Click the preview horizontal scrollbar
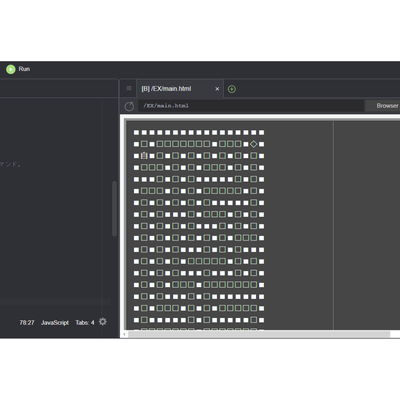This screenshot has height=400, width=400. coord(259,334)
